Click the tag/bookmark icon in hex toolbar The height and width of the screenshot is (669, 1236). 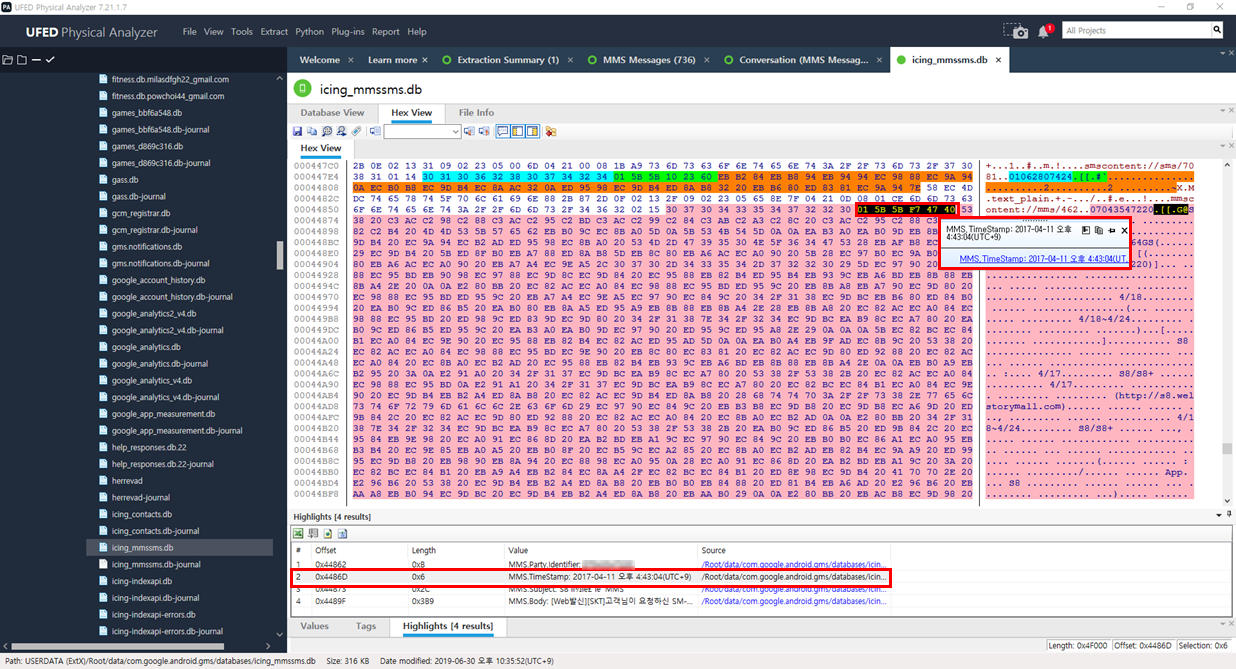tap(356, 131)
